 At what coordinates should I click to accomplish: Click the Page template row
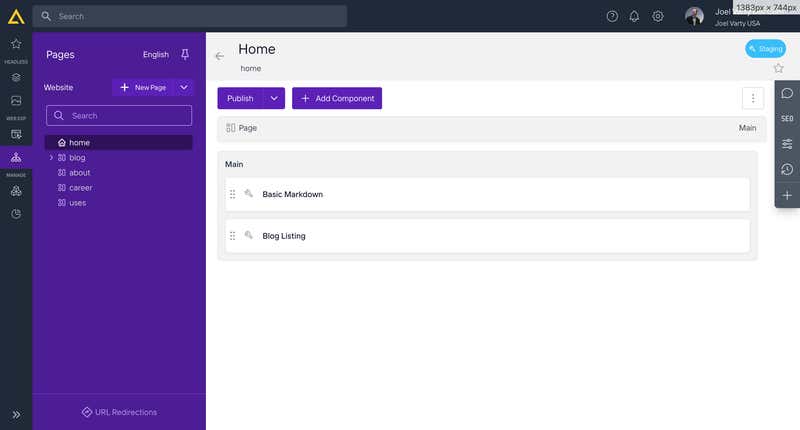491,128
